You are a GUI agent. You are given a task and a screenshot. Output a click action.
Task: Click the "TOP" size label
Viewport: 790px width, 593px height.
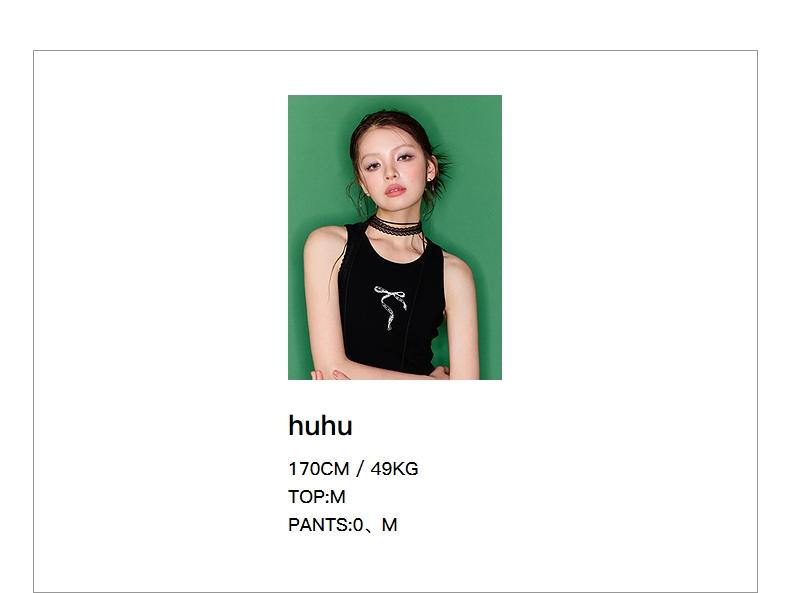pos(306,497)
